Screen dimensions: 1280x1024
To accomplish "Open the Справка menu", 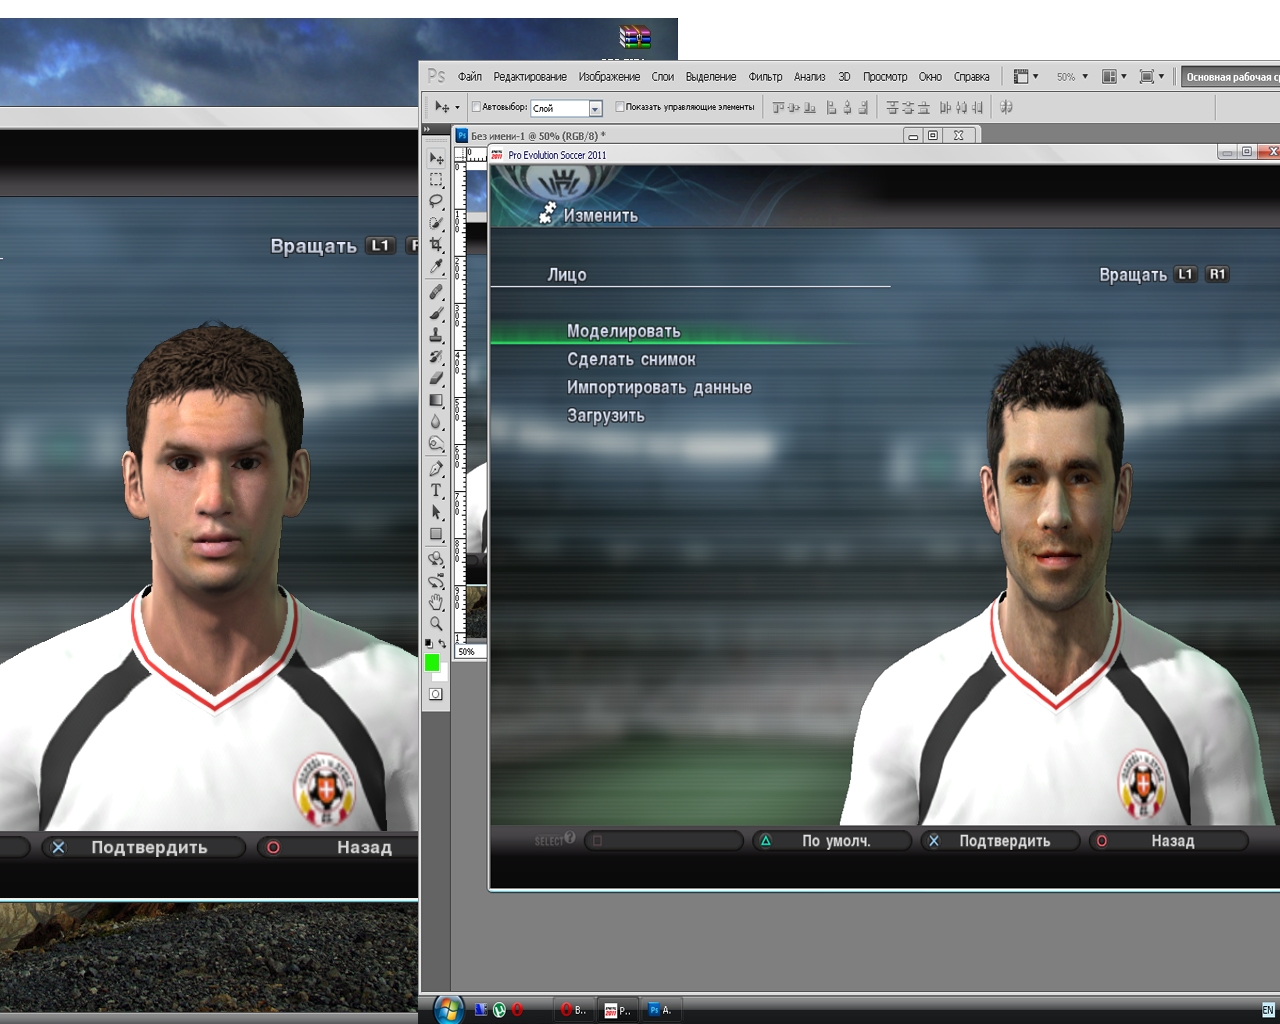I will tap(972, 77).
